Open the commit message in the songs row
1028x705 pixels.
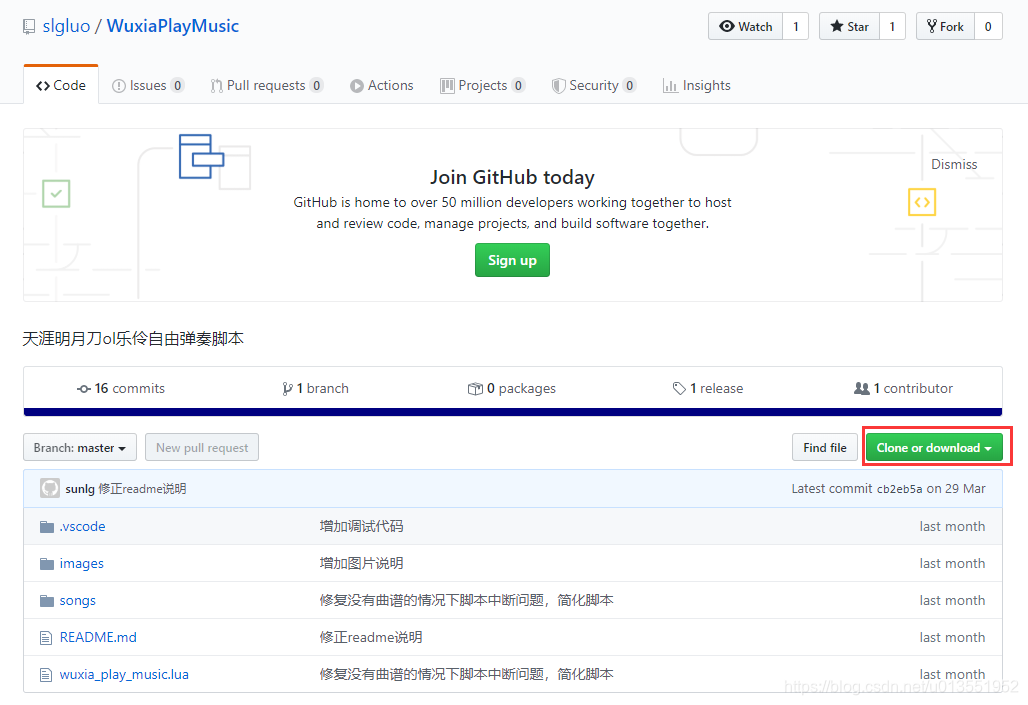pos(466,600)
